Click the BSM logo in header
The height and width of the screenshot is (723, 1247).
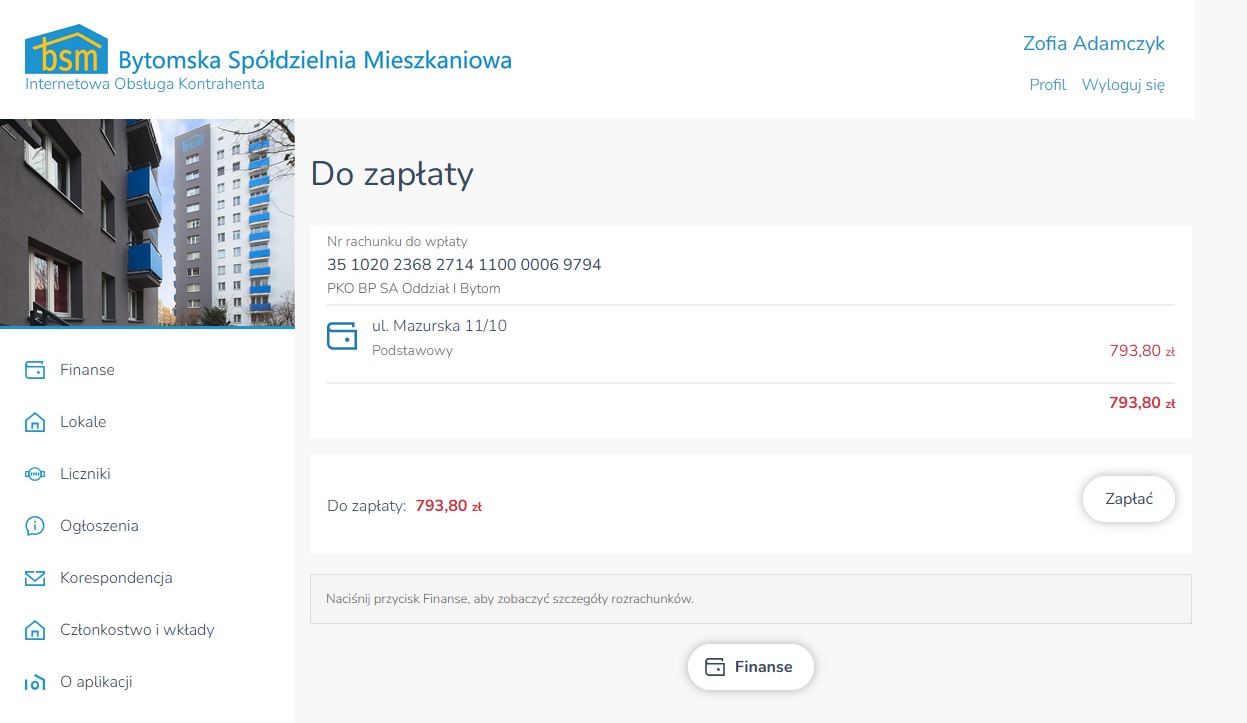tap(66, 51)
